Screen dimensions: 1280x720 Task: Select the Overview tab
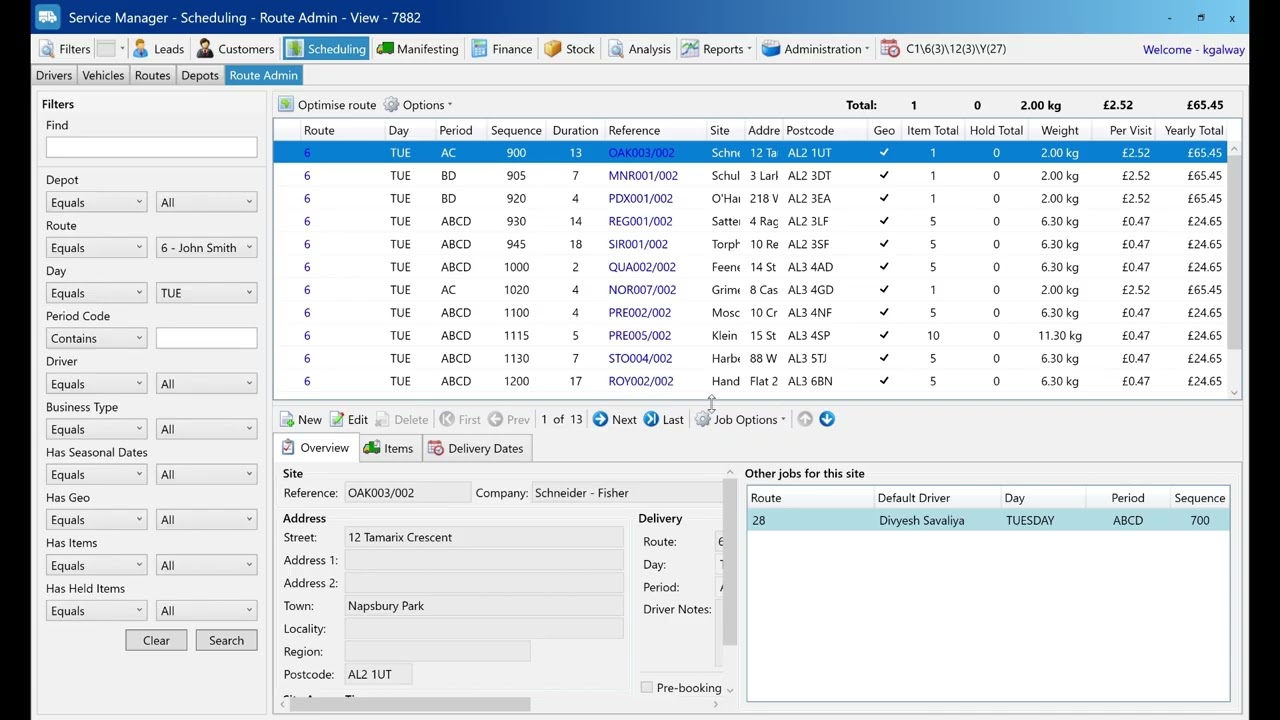315,449
